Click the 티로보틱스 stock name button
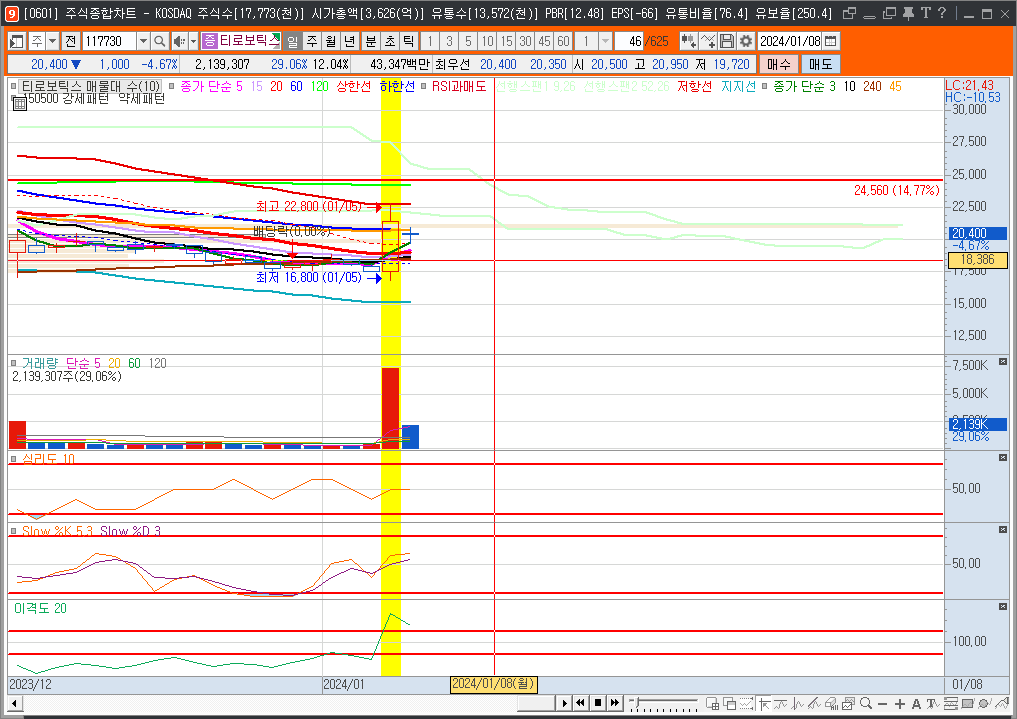 [241, 41]
